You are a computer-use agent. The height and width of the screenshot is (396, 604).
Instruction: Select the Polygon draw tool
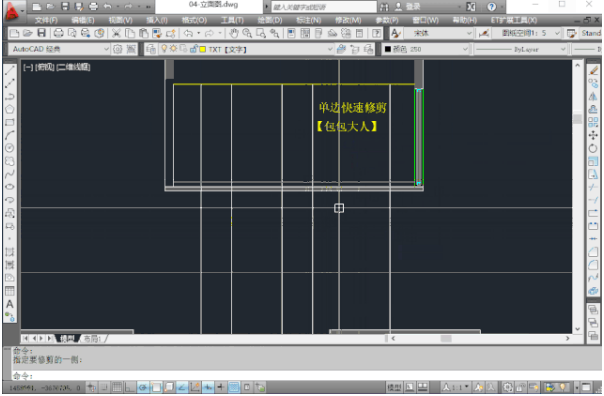(x=10, y=109)
